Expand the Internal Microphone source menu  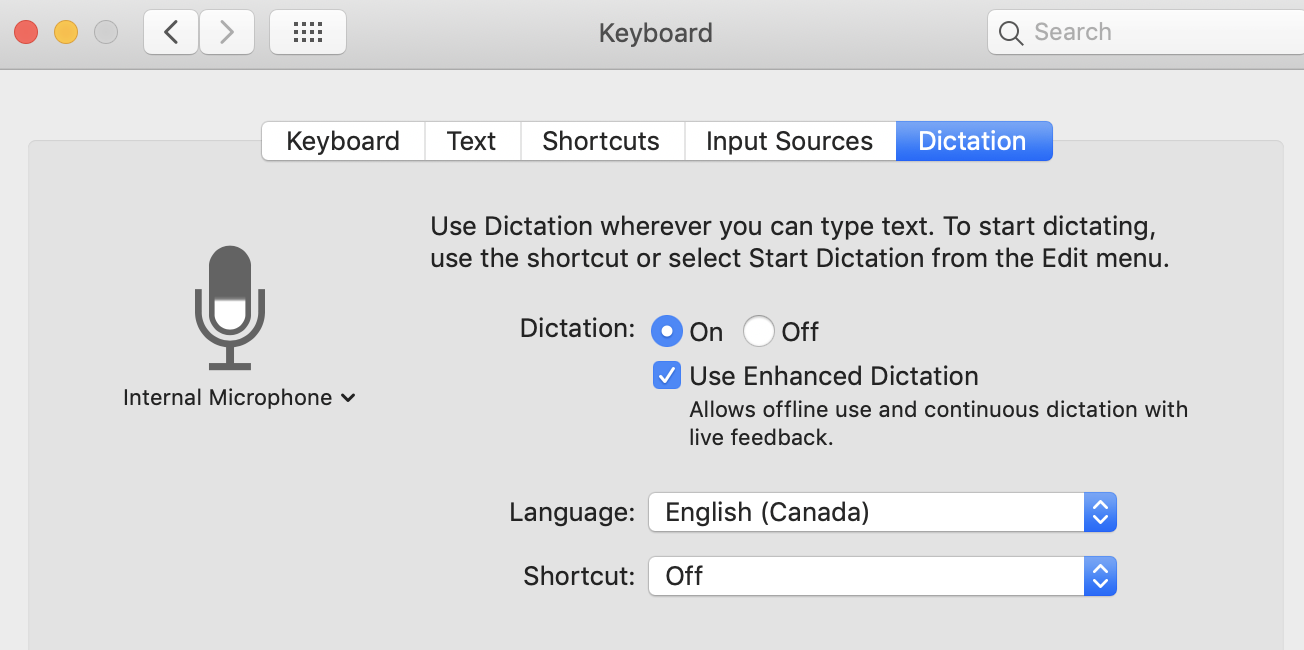(239, 398)
